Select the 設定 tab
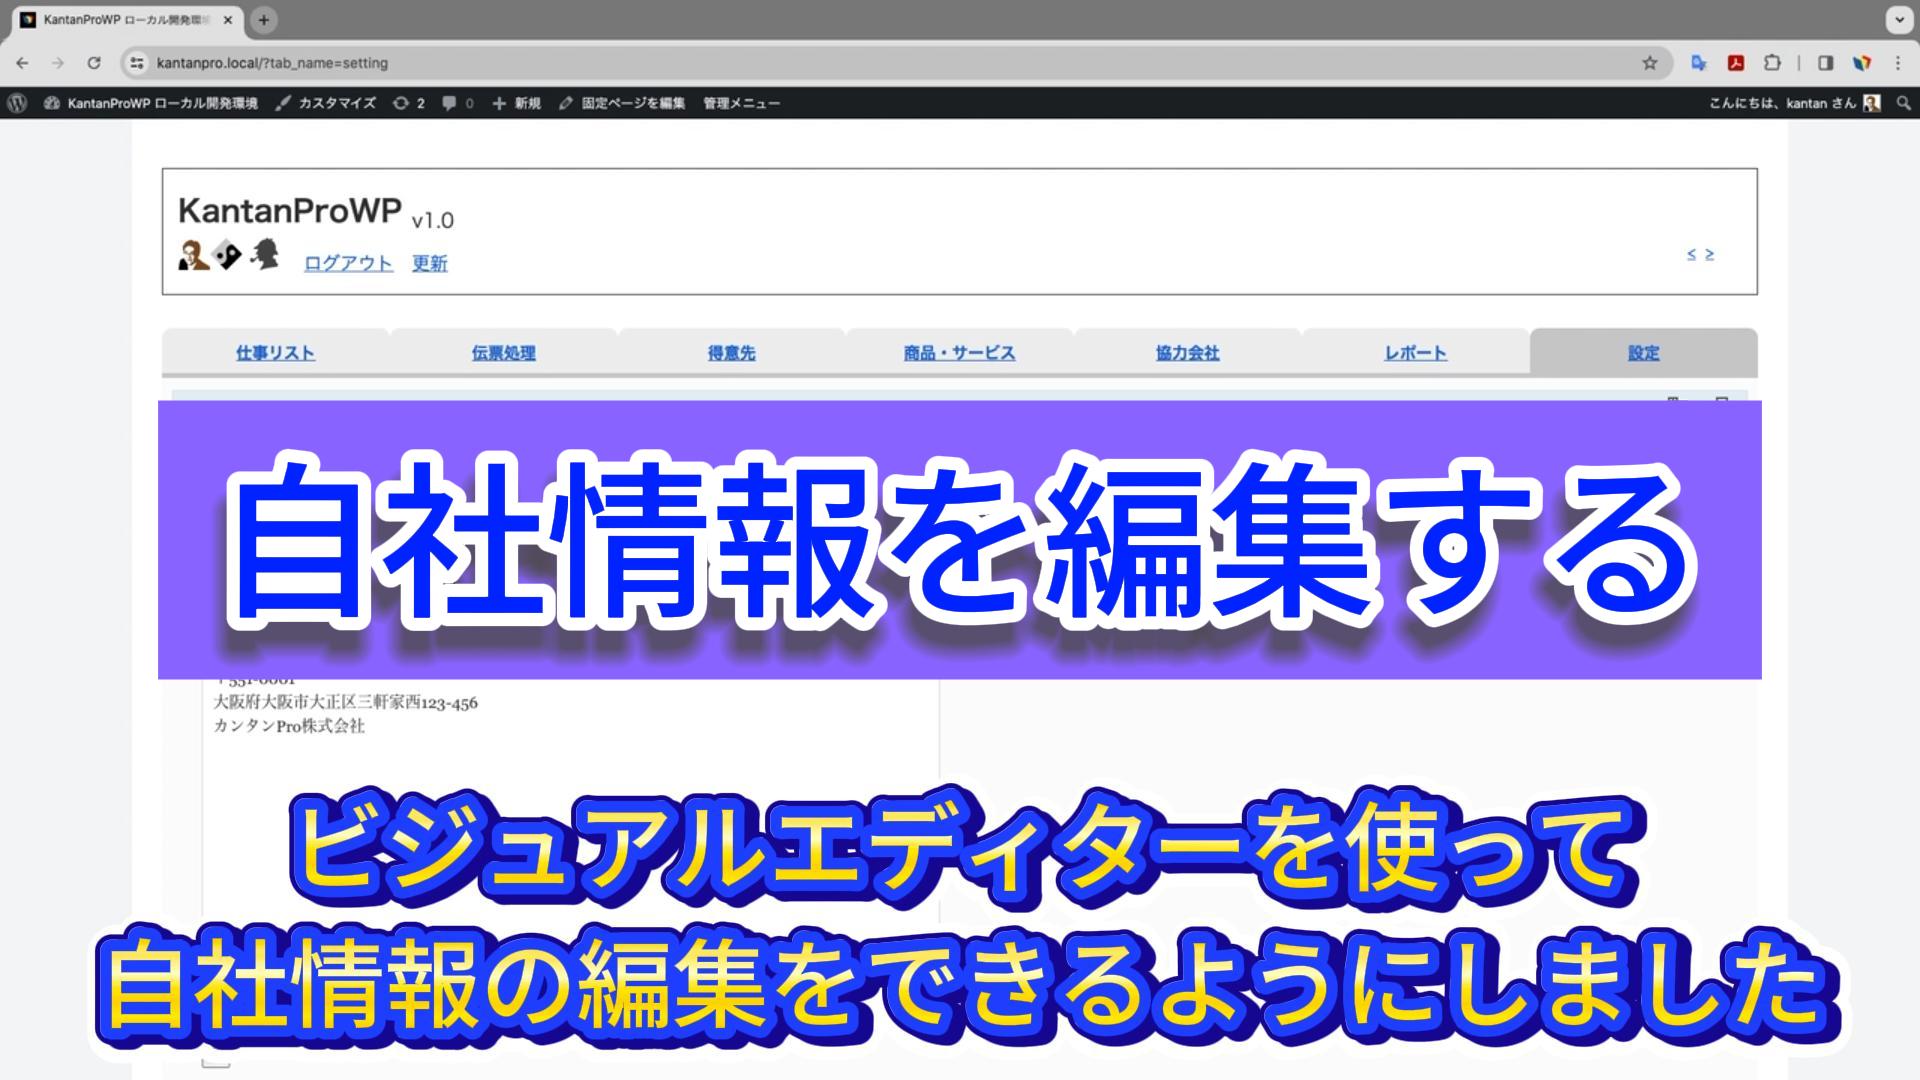Screen dimensions: 1920x1080 click(1643, 353)
